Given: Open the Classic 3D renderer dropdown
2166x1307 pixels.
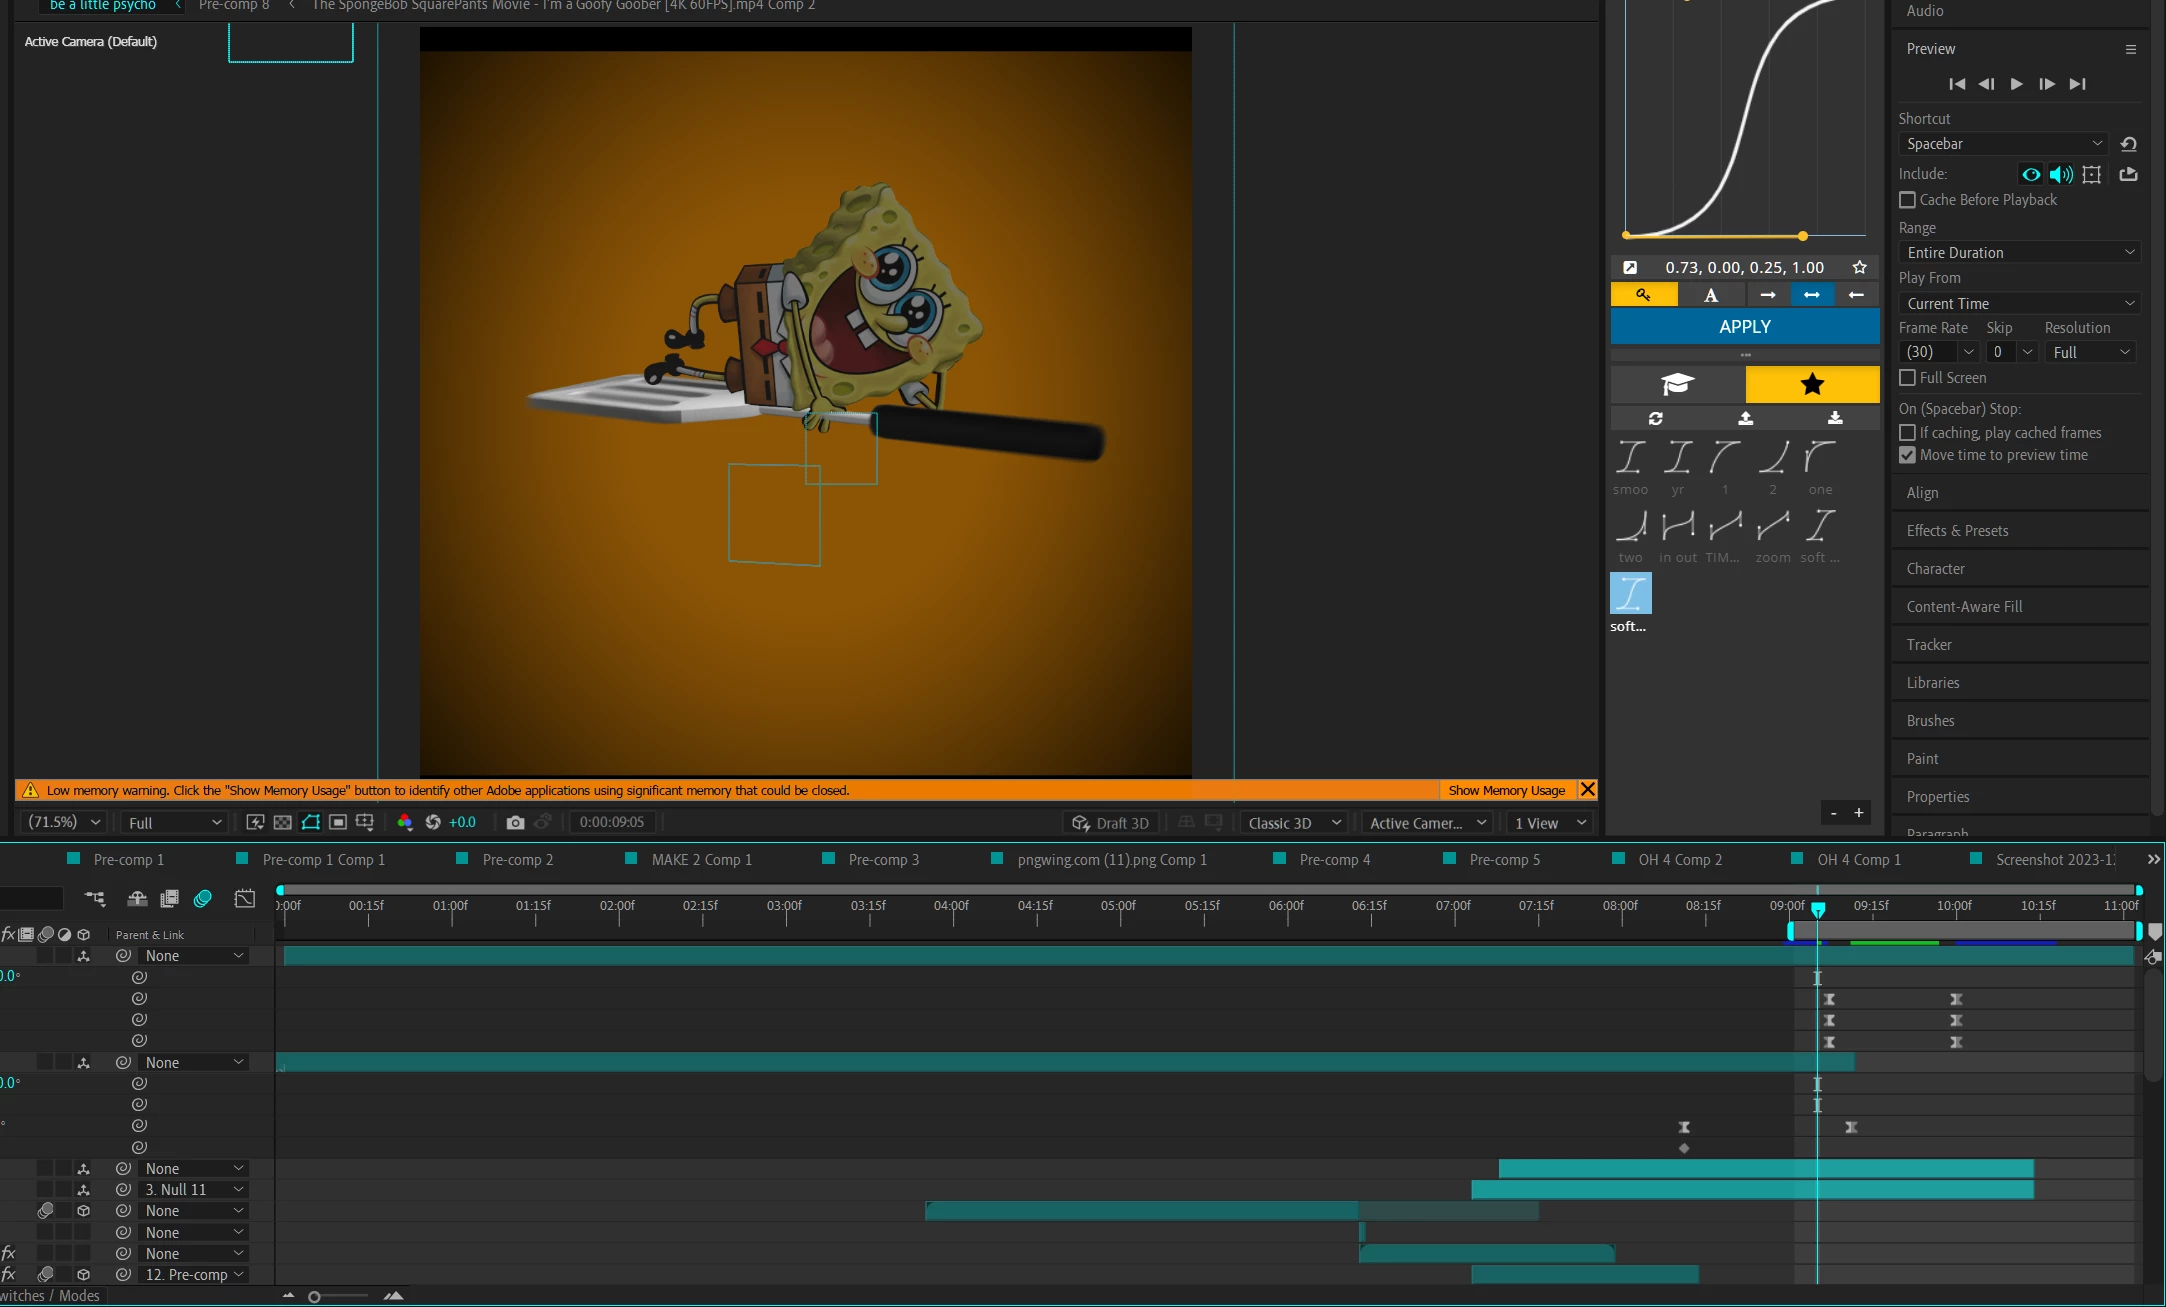Looking at the screenshot, I should click(1294, 823).
